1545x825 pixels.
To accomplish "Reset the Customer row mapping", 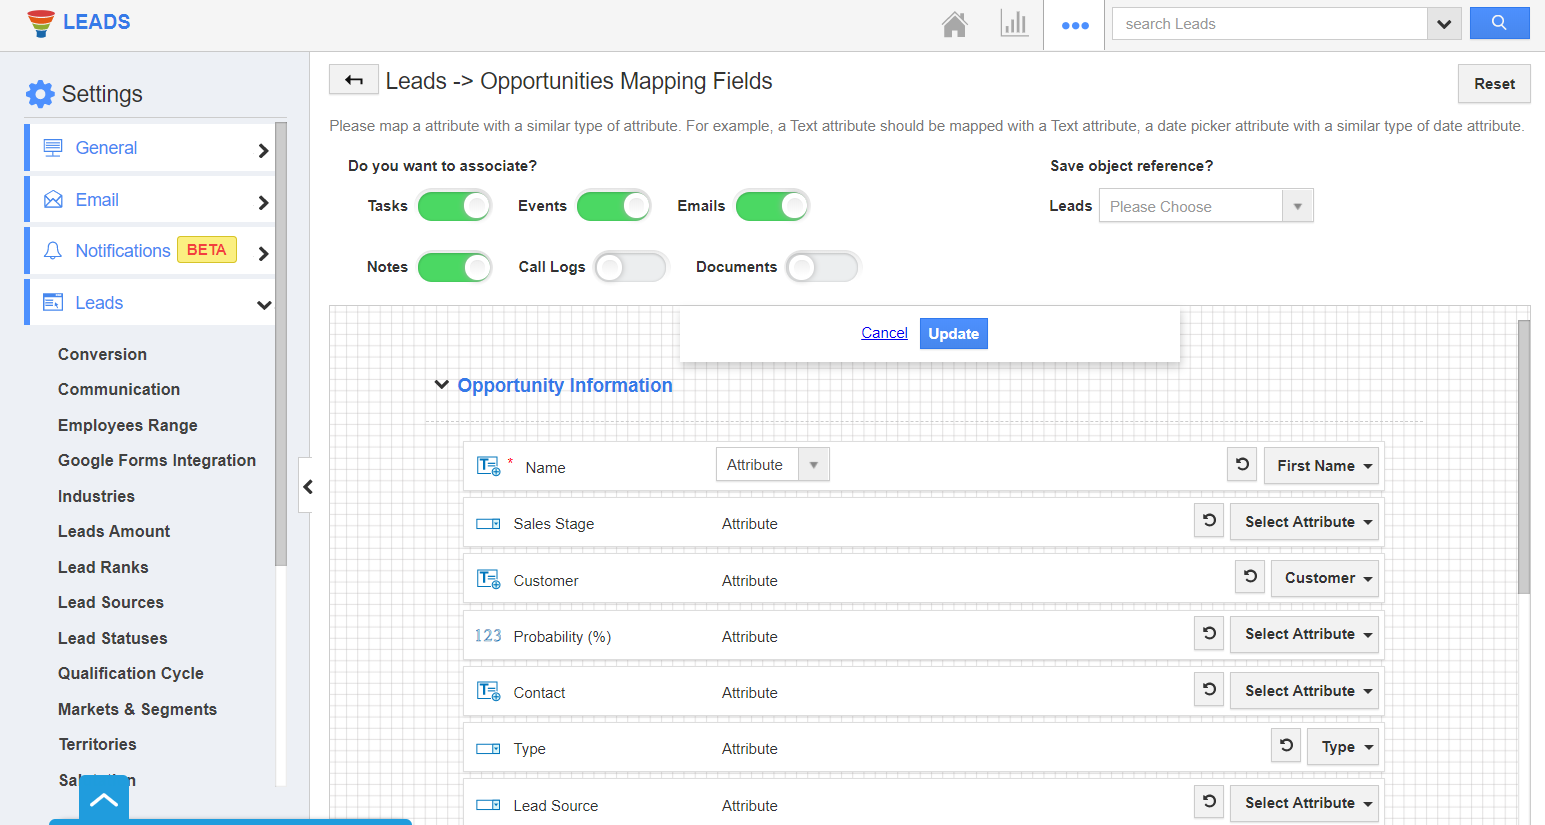I will tap(1250, 576).
